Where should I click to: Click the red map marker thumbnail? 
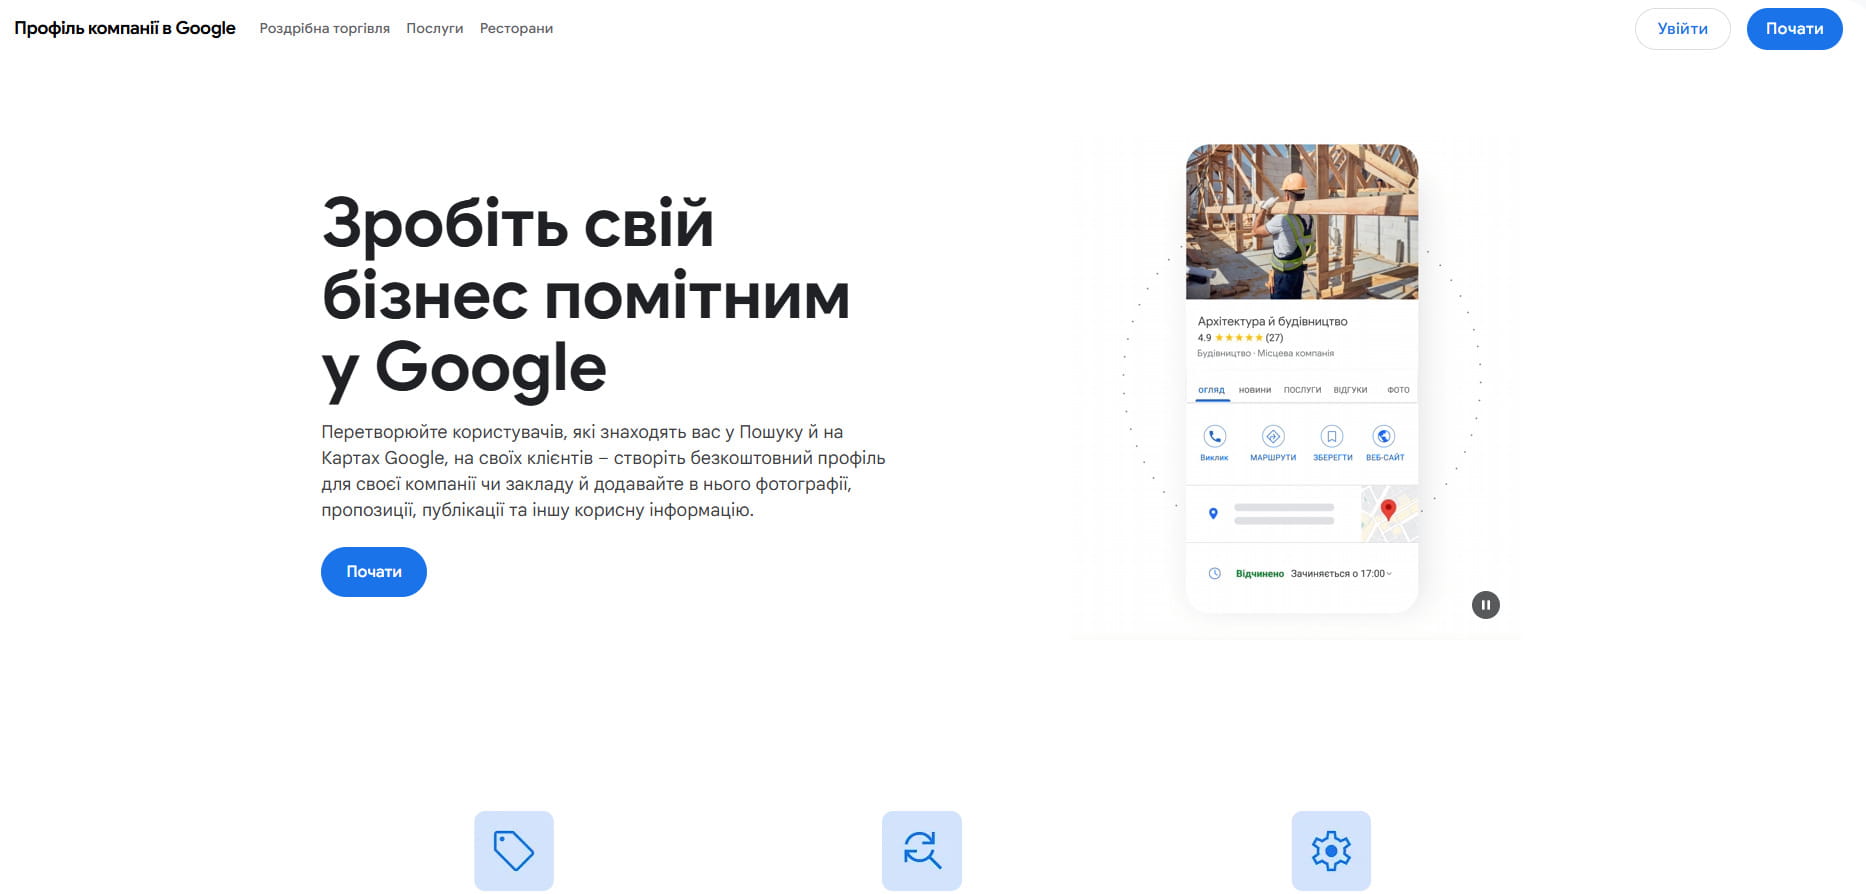point(1389,514)
